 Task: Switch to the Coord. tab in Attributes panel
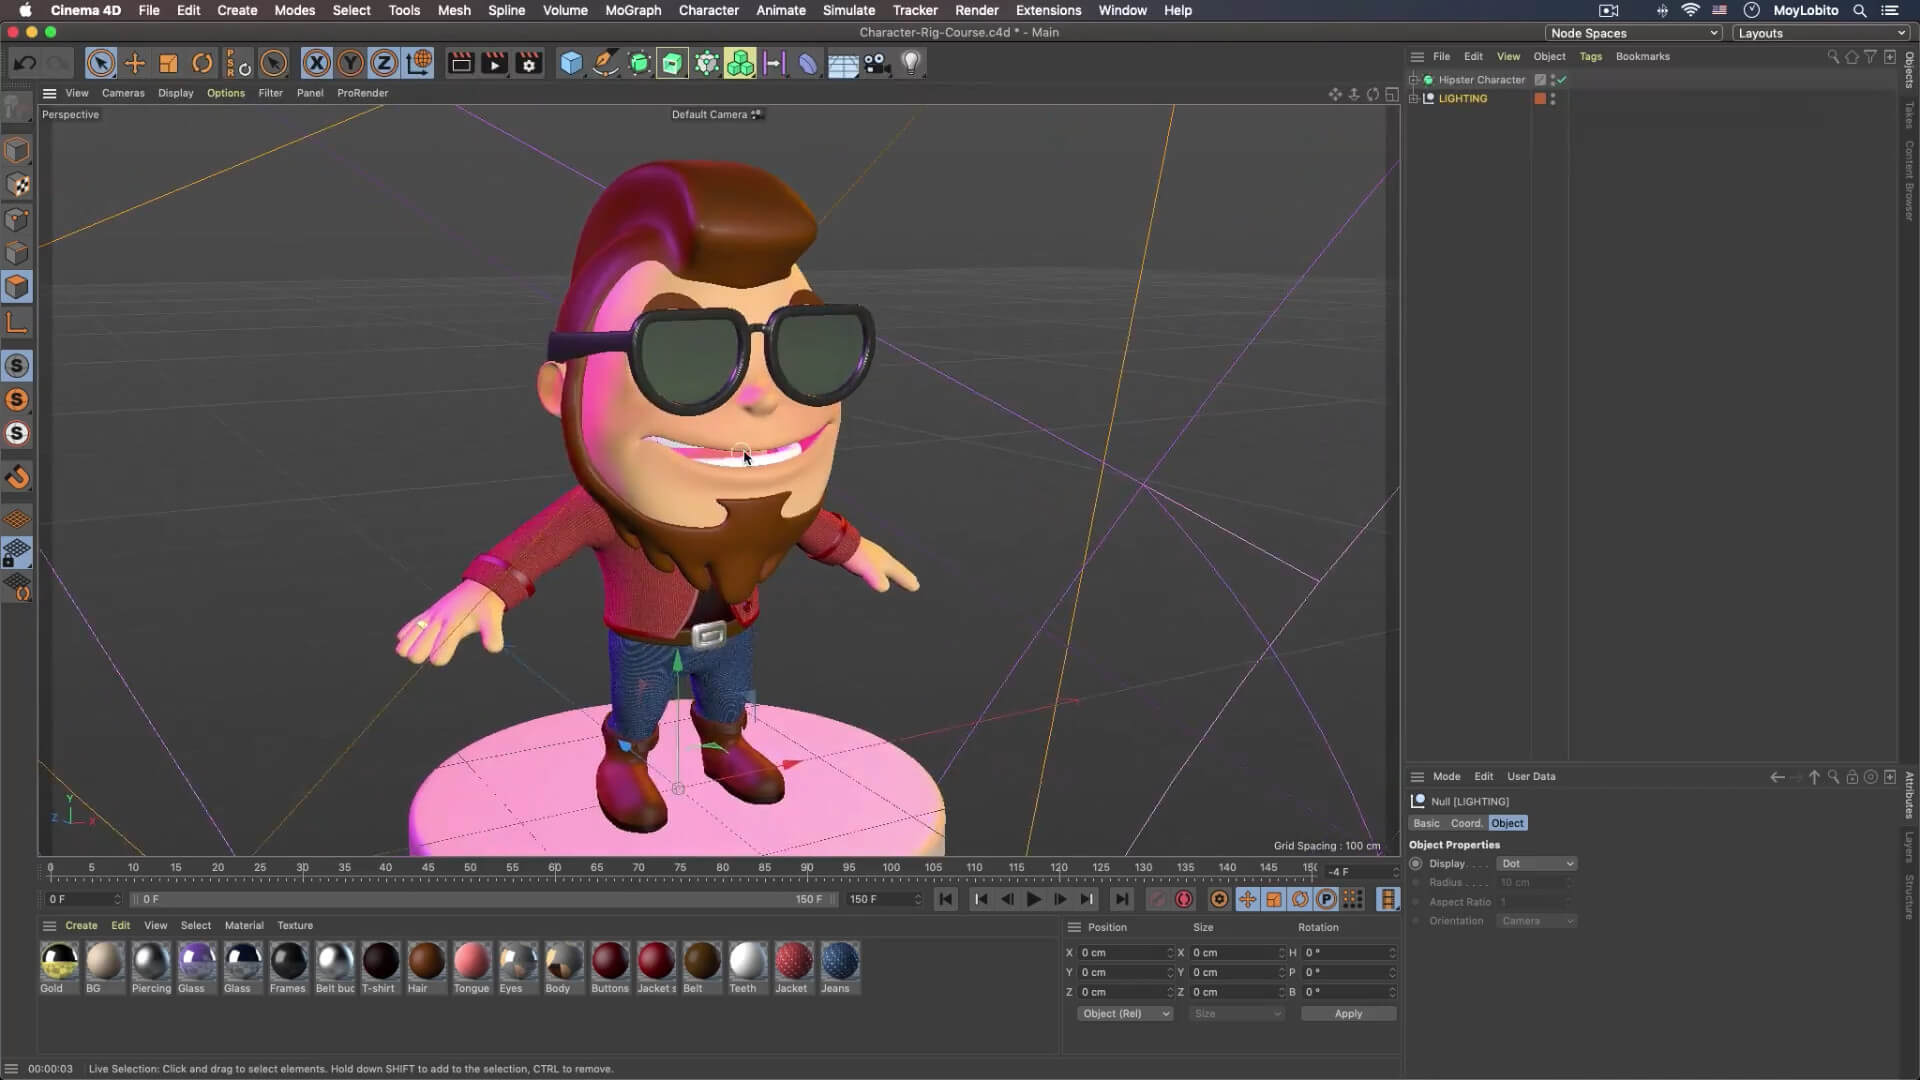click(1466, 823)
